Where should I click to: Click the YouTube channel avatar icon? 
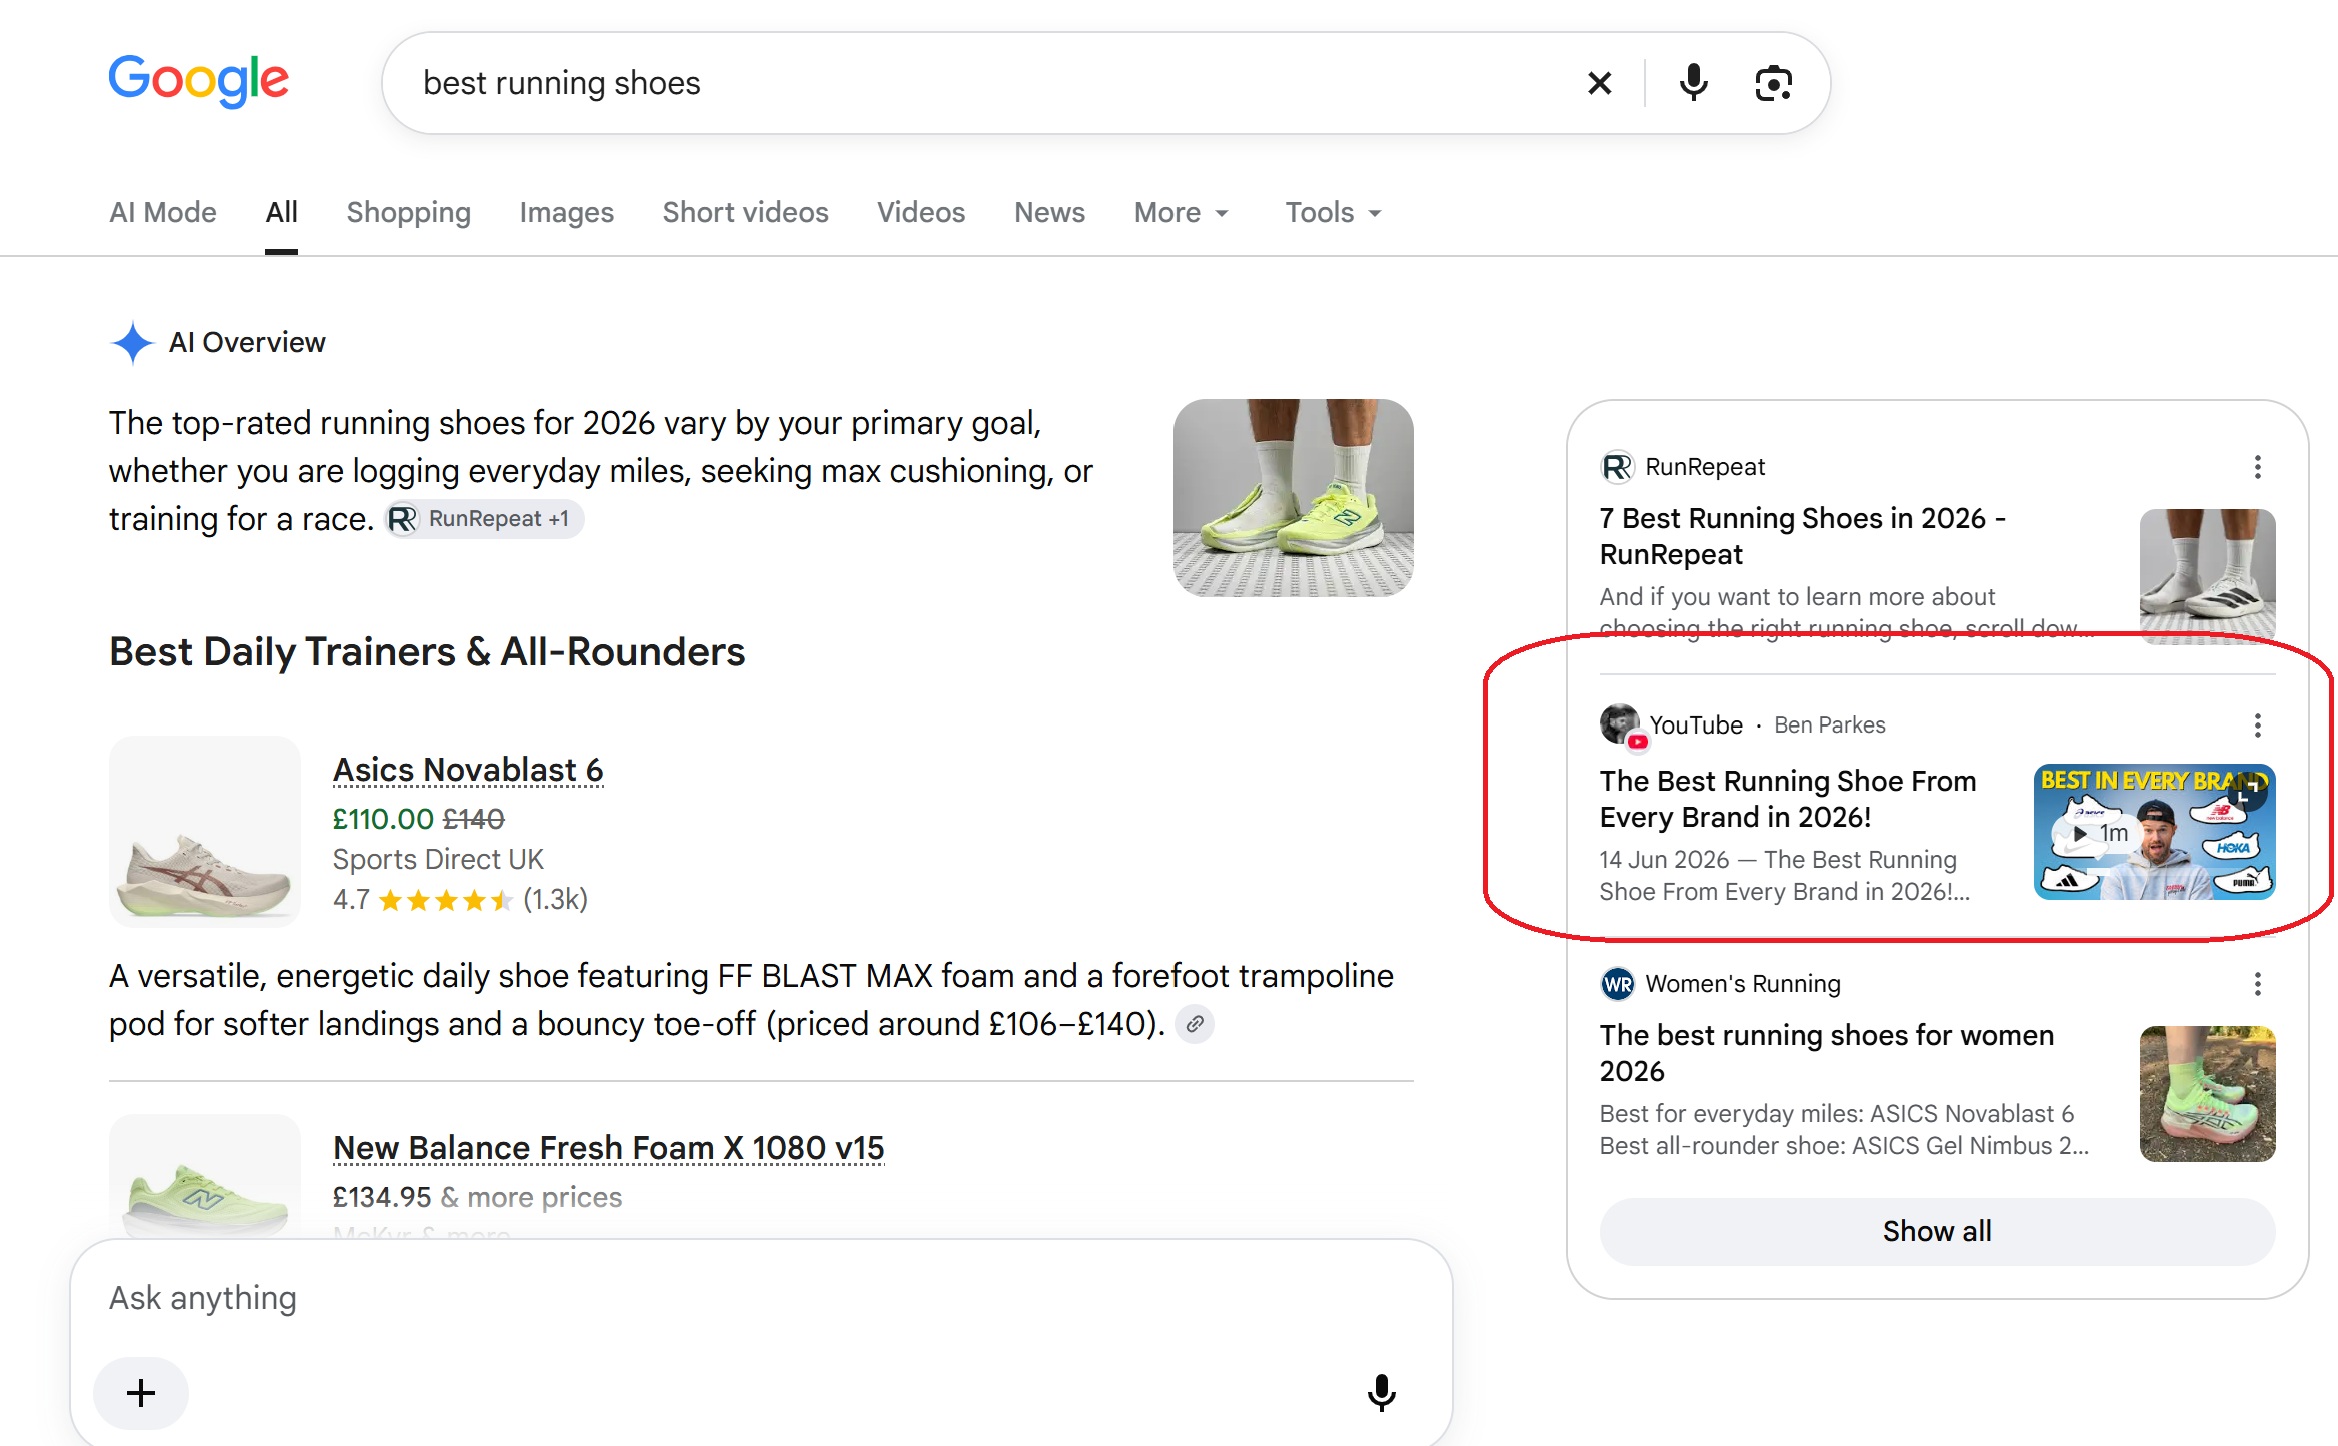(x=1621, y=726)
